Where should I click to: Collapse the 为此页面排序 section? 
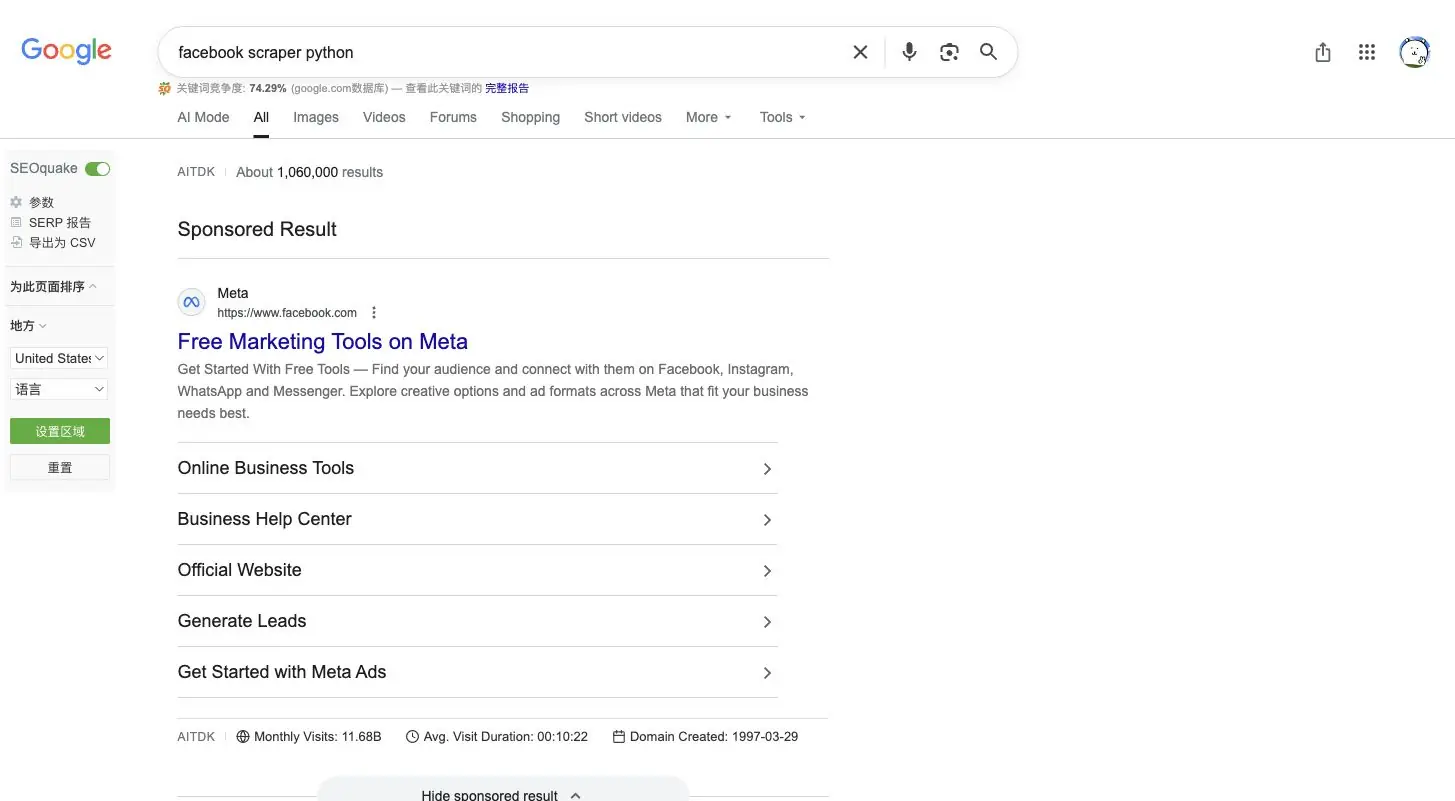point(54,287)
